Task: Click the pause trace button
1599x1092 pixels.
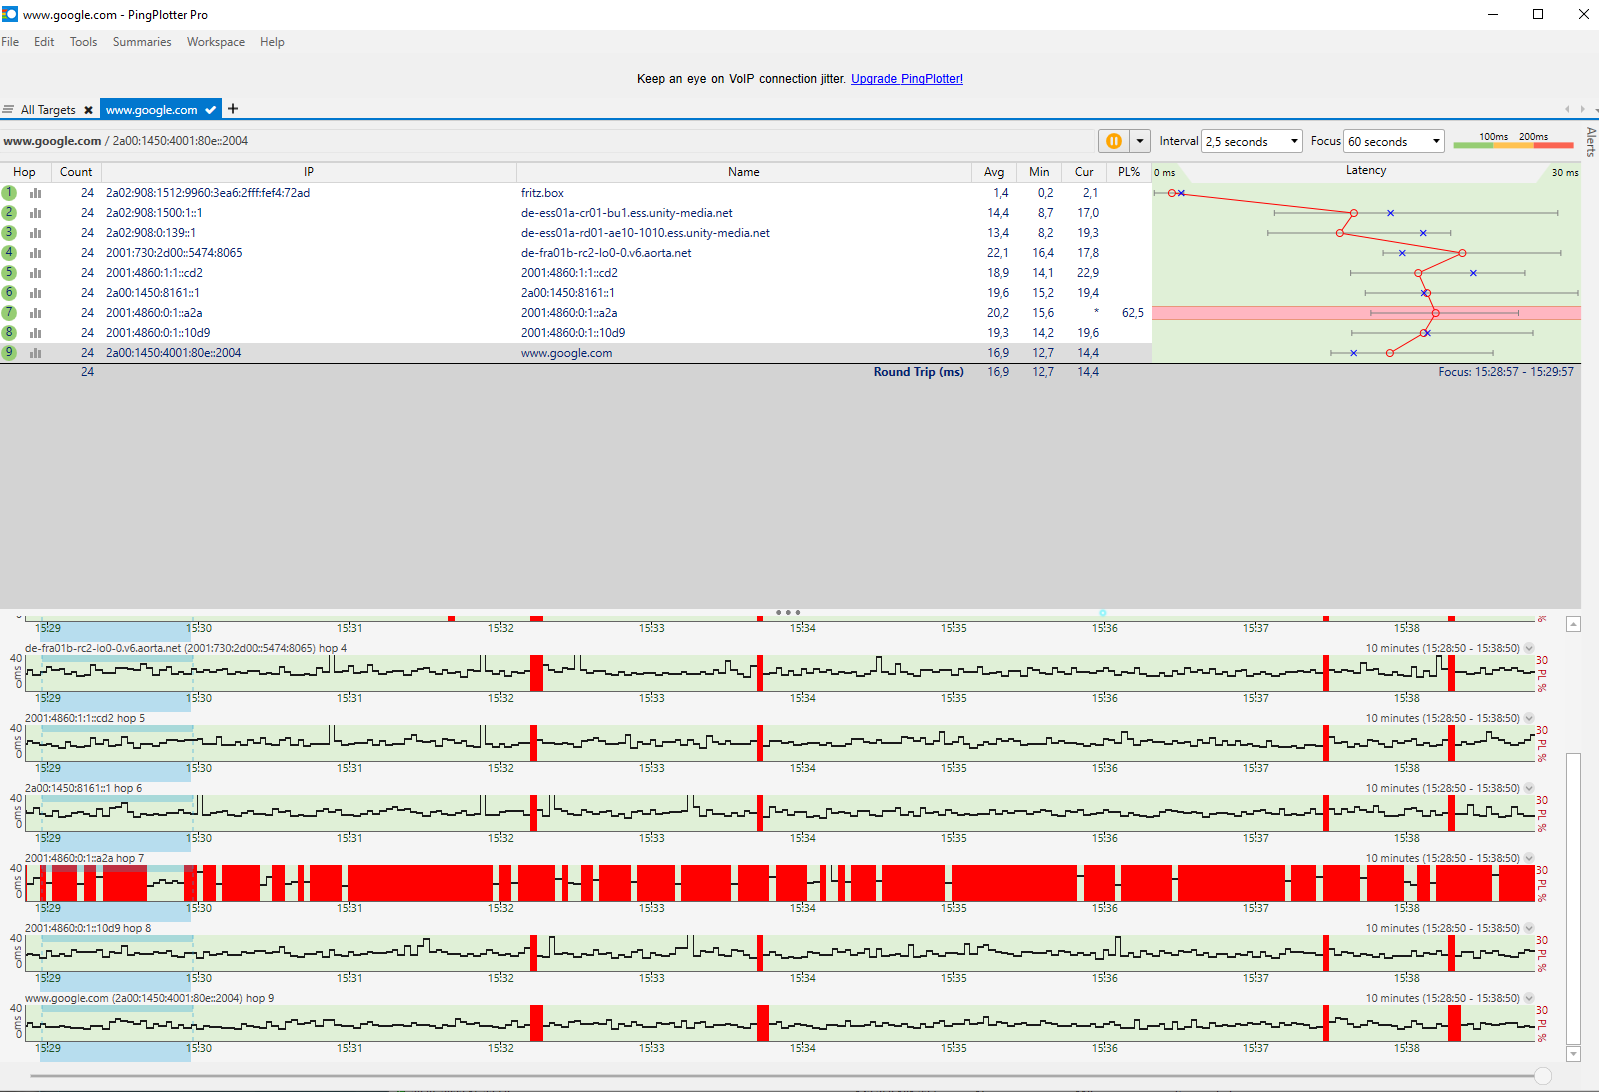Action: [x=1113, y=141]
